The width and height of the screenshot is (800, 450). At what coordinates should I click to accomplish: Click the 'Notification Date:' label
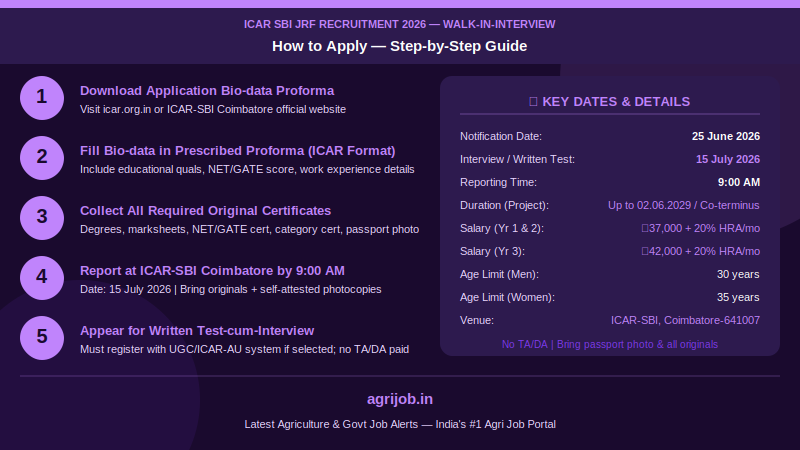click(501, 136)
